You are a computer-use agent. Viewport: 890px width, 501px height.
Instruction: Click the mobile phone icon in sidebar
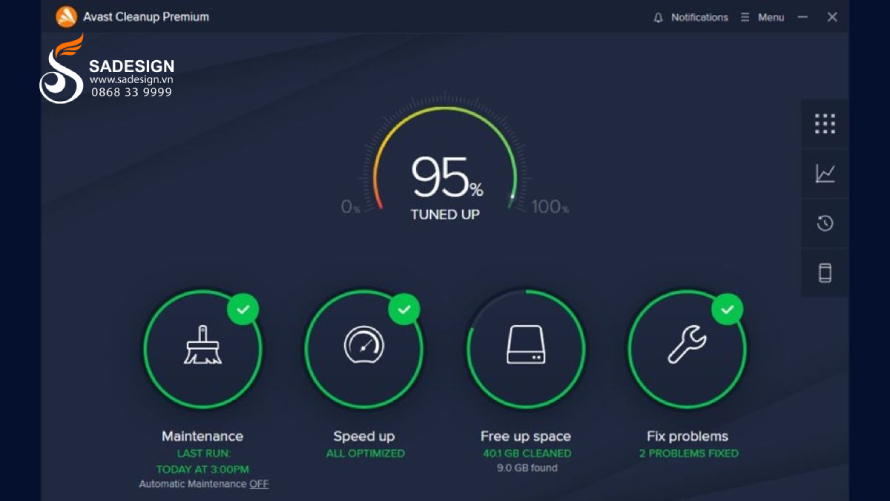coord(825,273)
